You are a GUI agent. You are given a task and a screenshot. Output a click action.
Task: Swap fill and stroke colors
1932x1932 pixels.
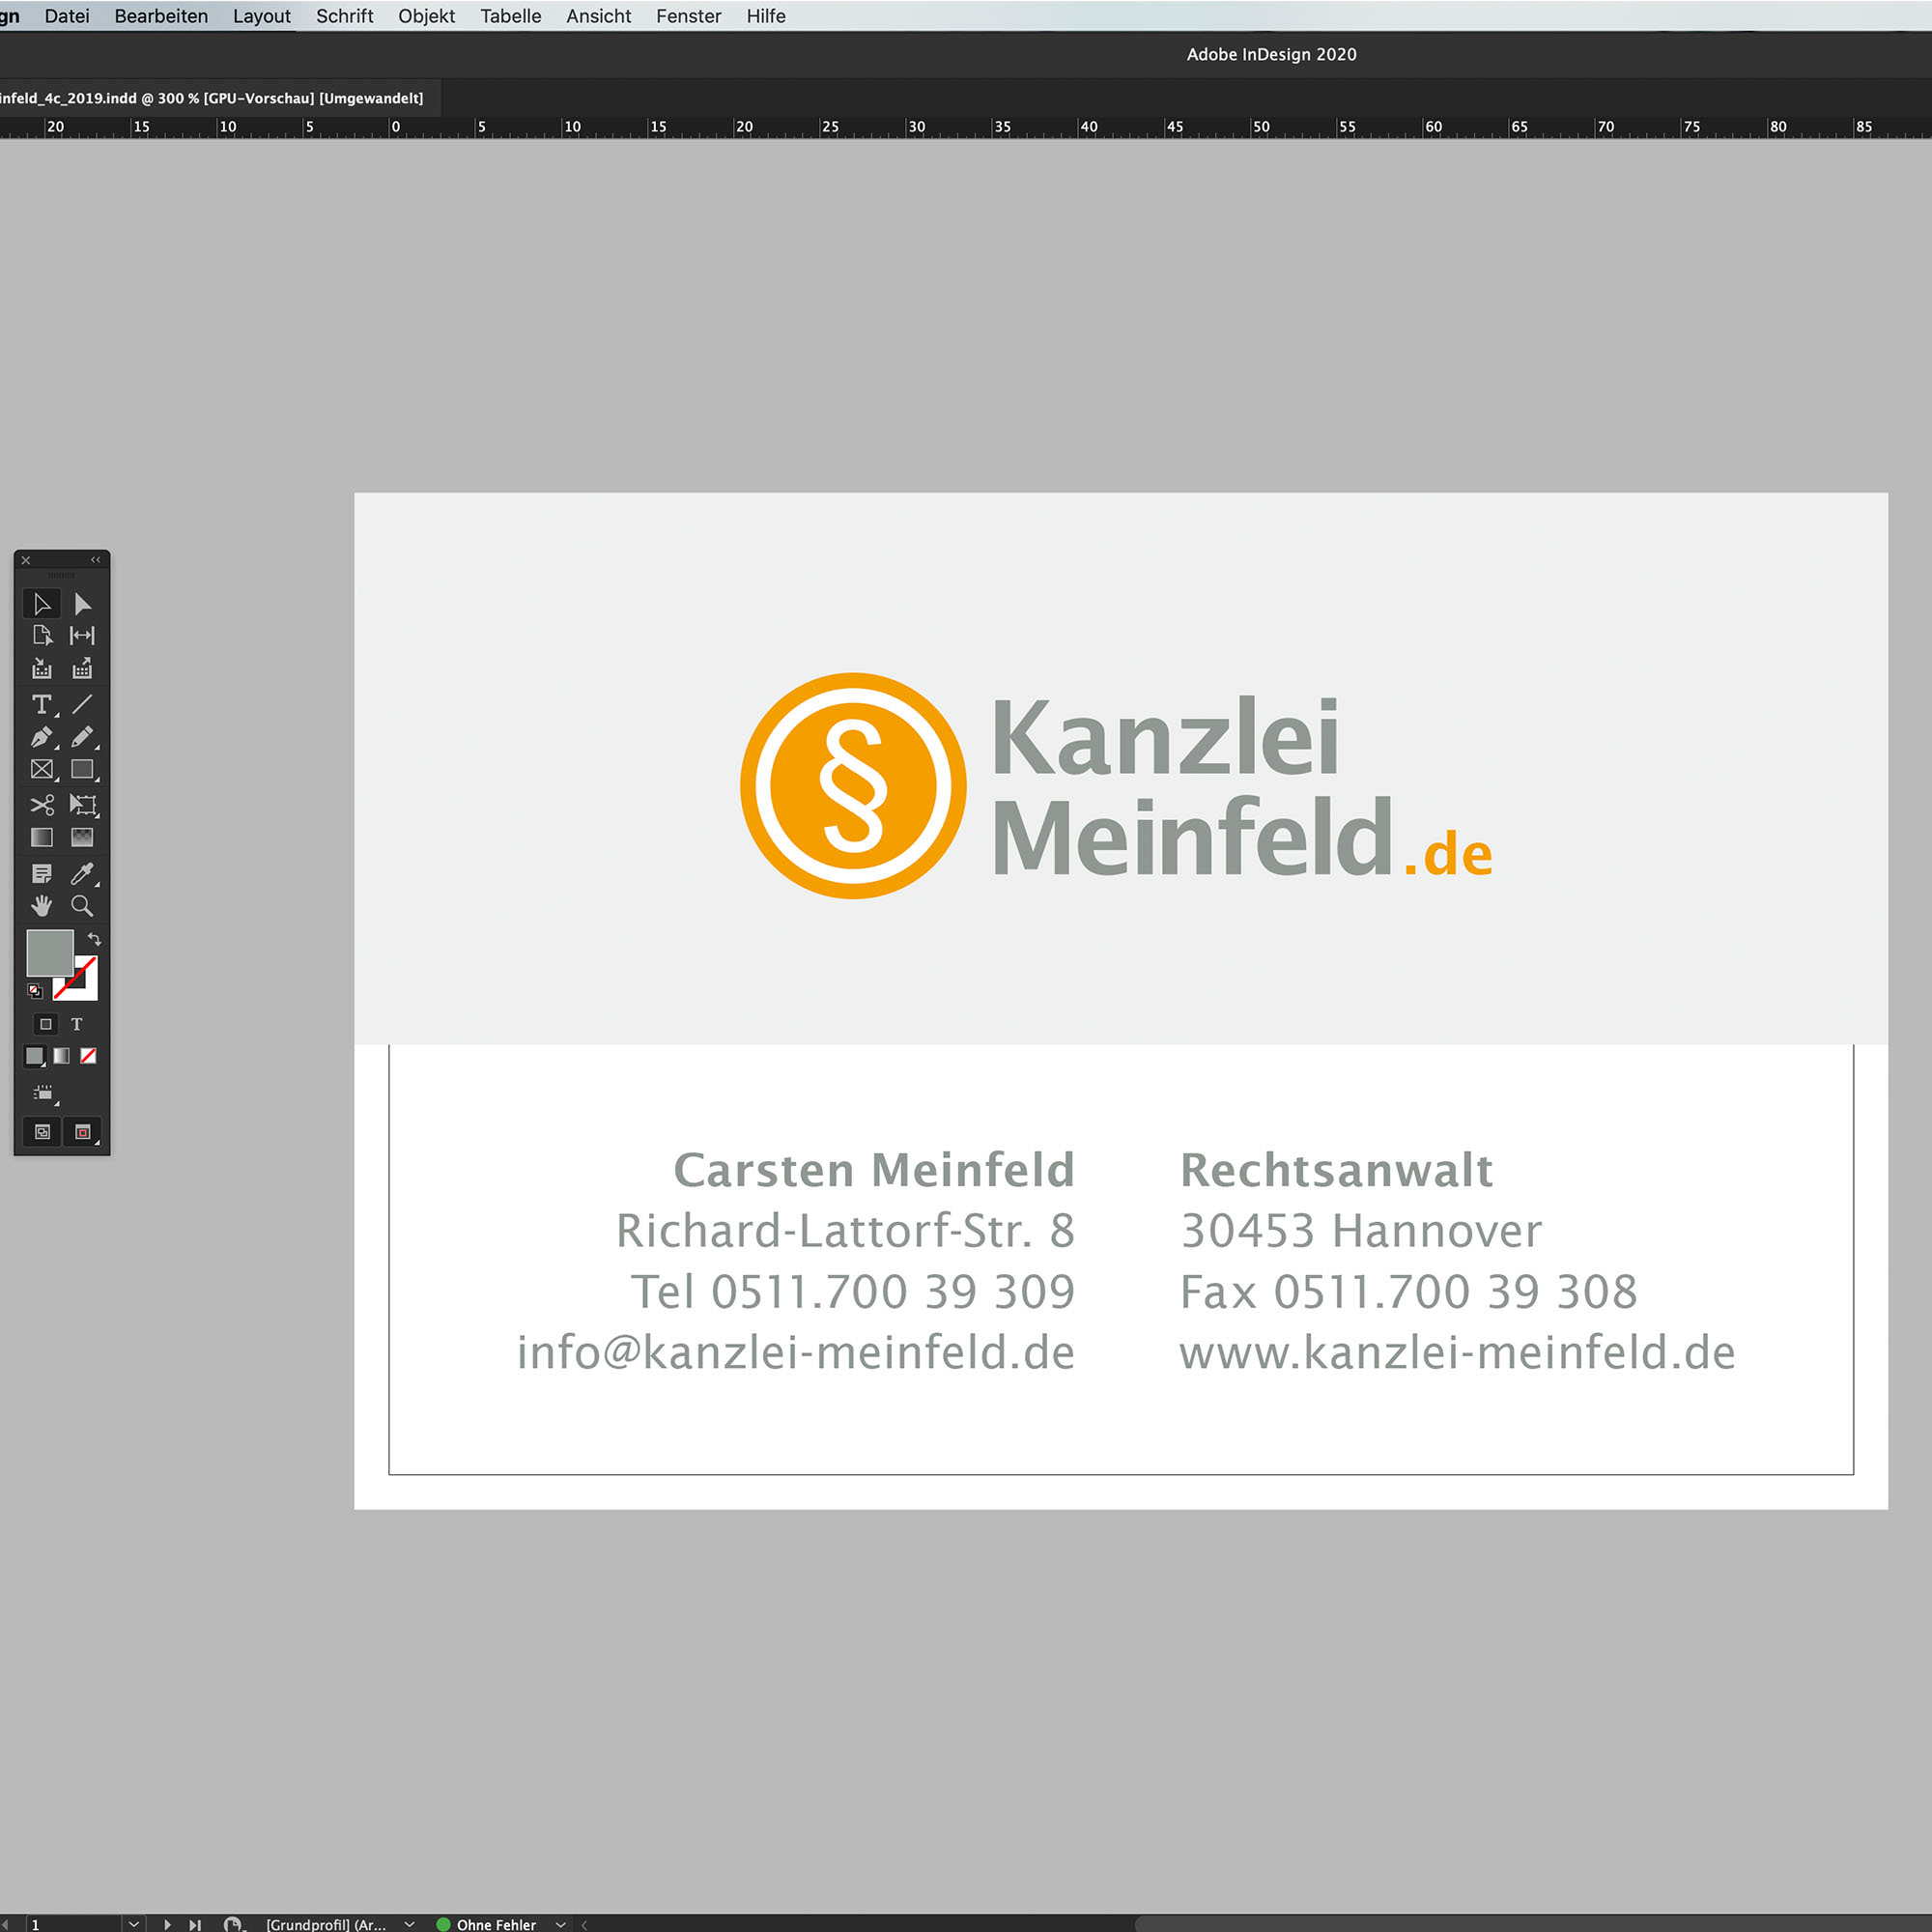click(x=94, y=939)
